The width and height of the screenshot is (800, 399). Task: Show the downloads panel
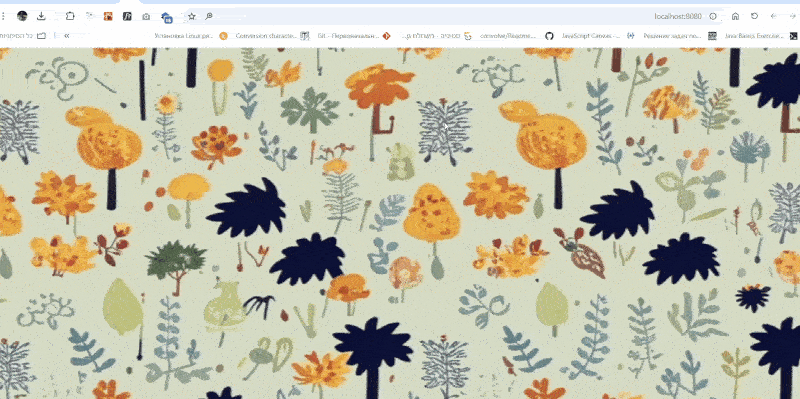pyautogui.click(x=41, y=16)
